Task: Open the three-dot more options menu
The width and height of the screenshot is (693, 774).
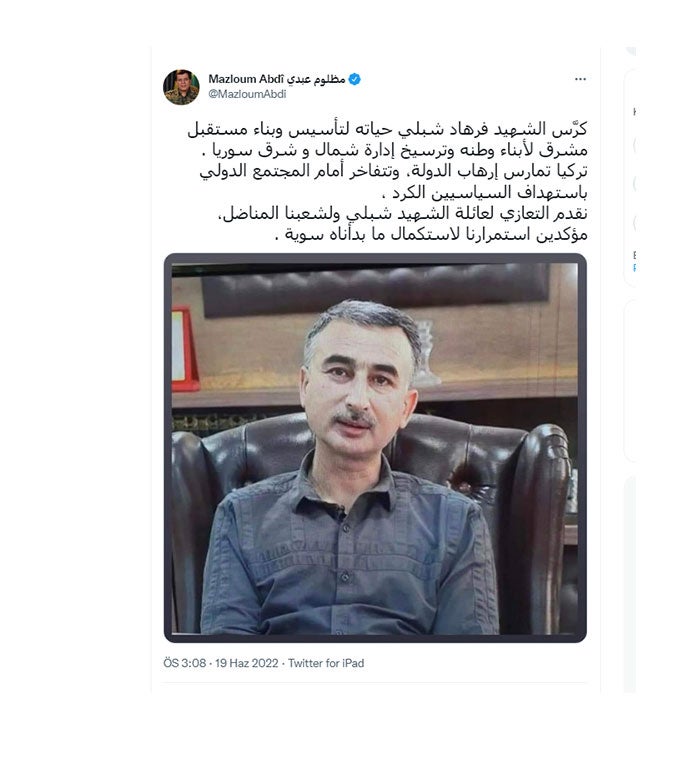Action: 580,79
